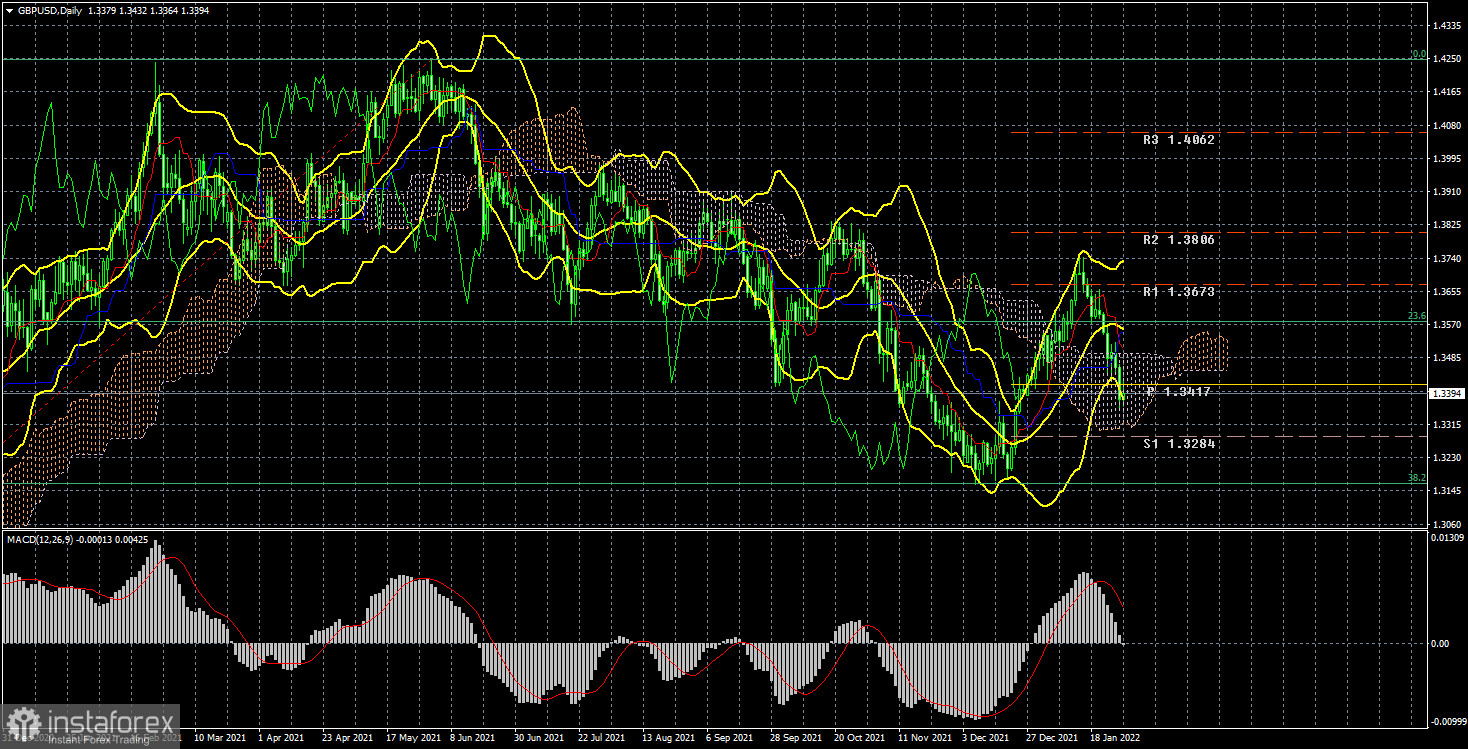Click the 1 Apr 2021 date label

click(281, 737)
